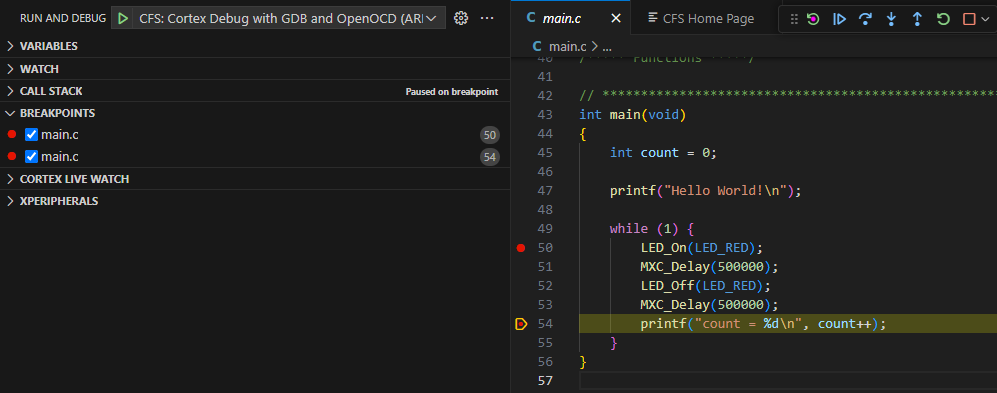Click the CFS Home Page tab icon
Screen dimensions: 997x393
click(x=653, y=18)
